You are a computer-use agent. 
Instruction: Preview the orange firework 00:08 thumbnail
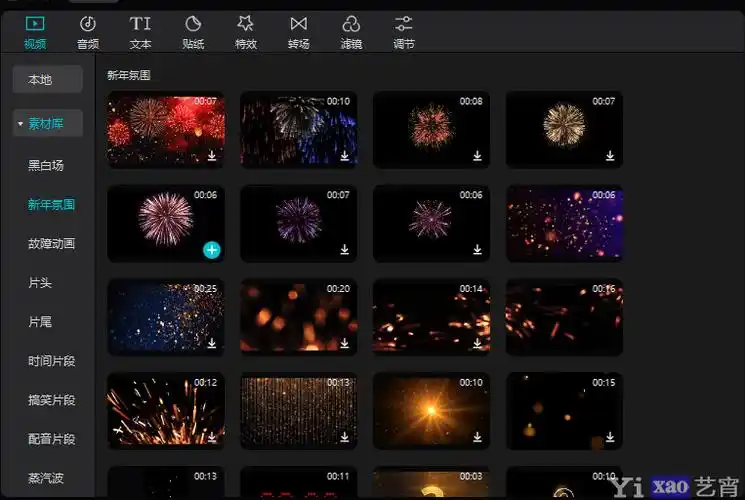pos(431,130)
